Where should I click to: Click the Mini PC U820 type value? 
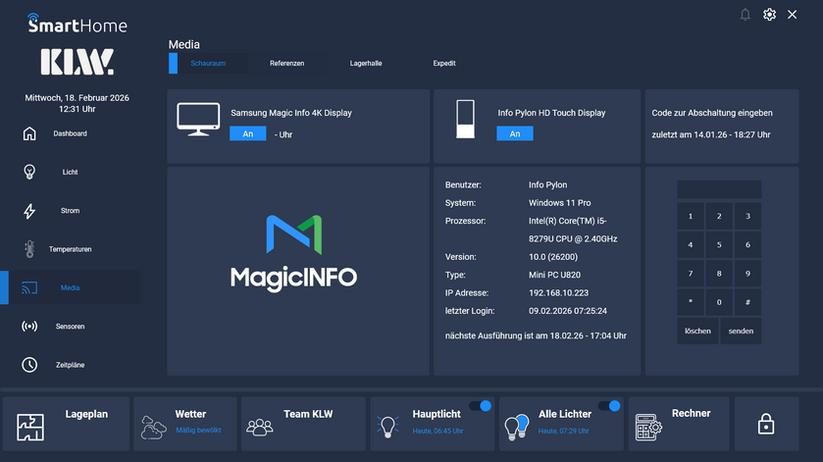pyautogui.click(x=555, y=275)
